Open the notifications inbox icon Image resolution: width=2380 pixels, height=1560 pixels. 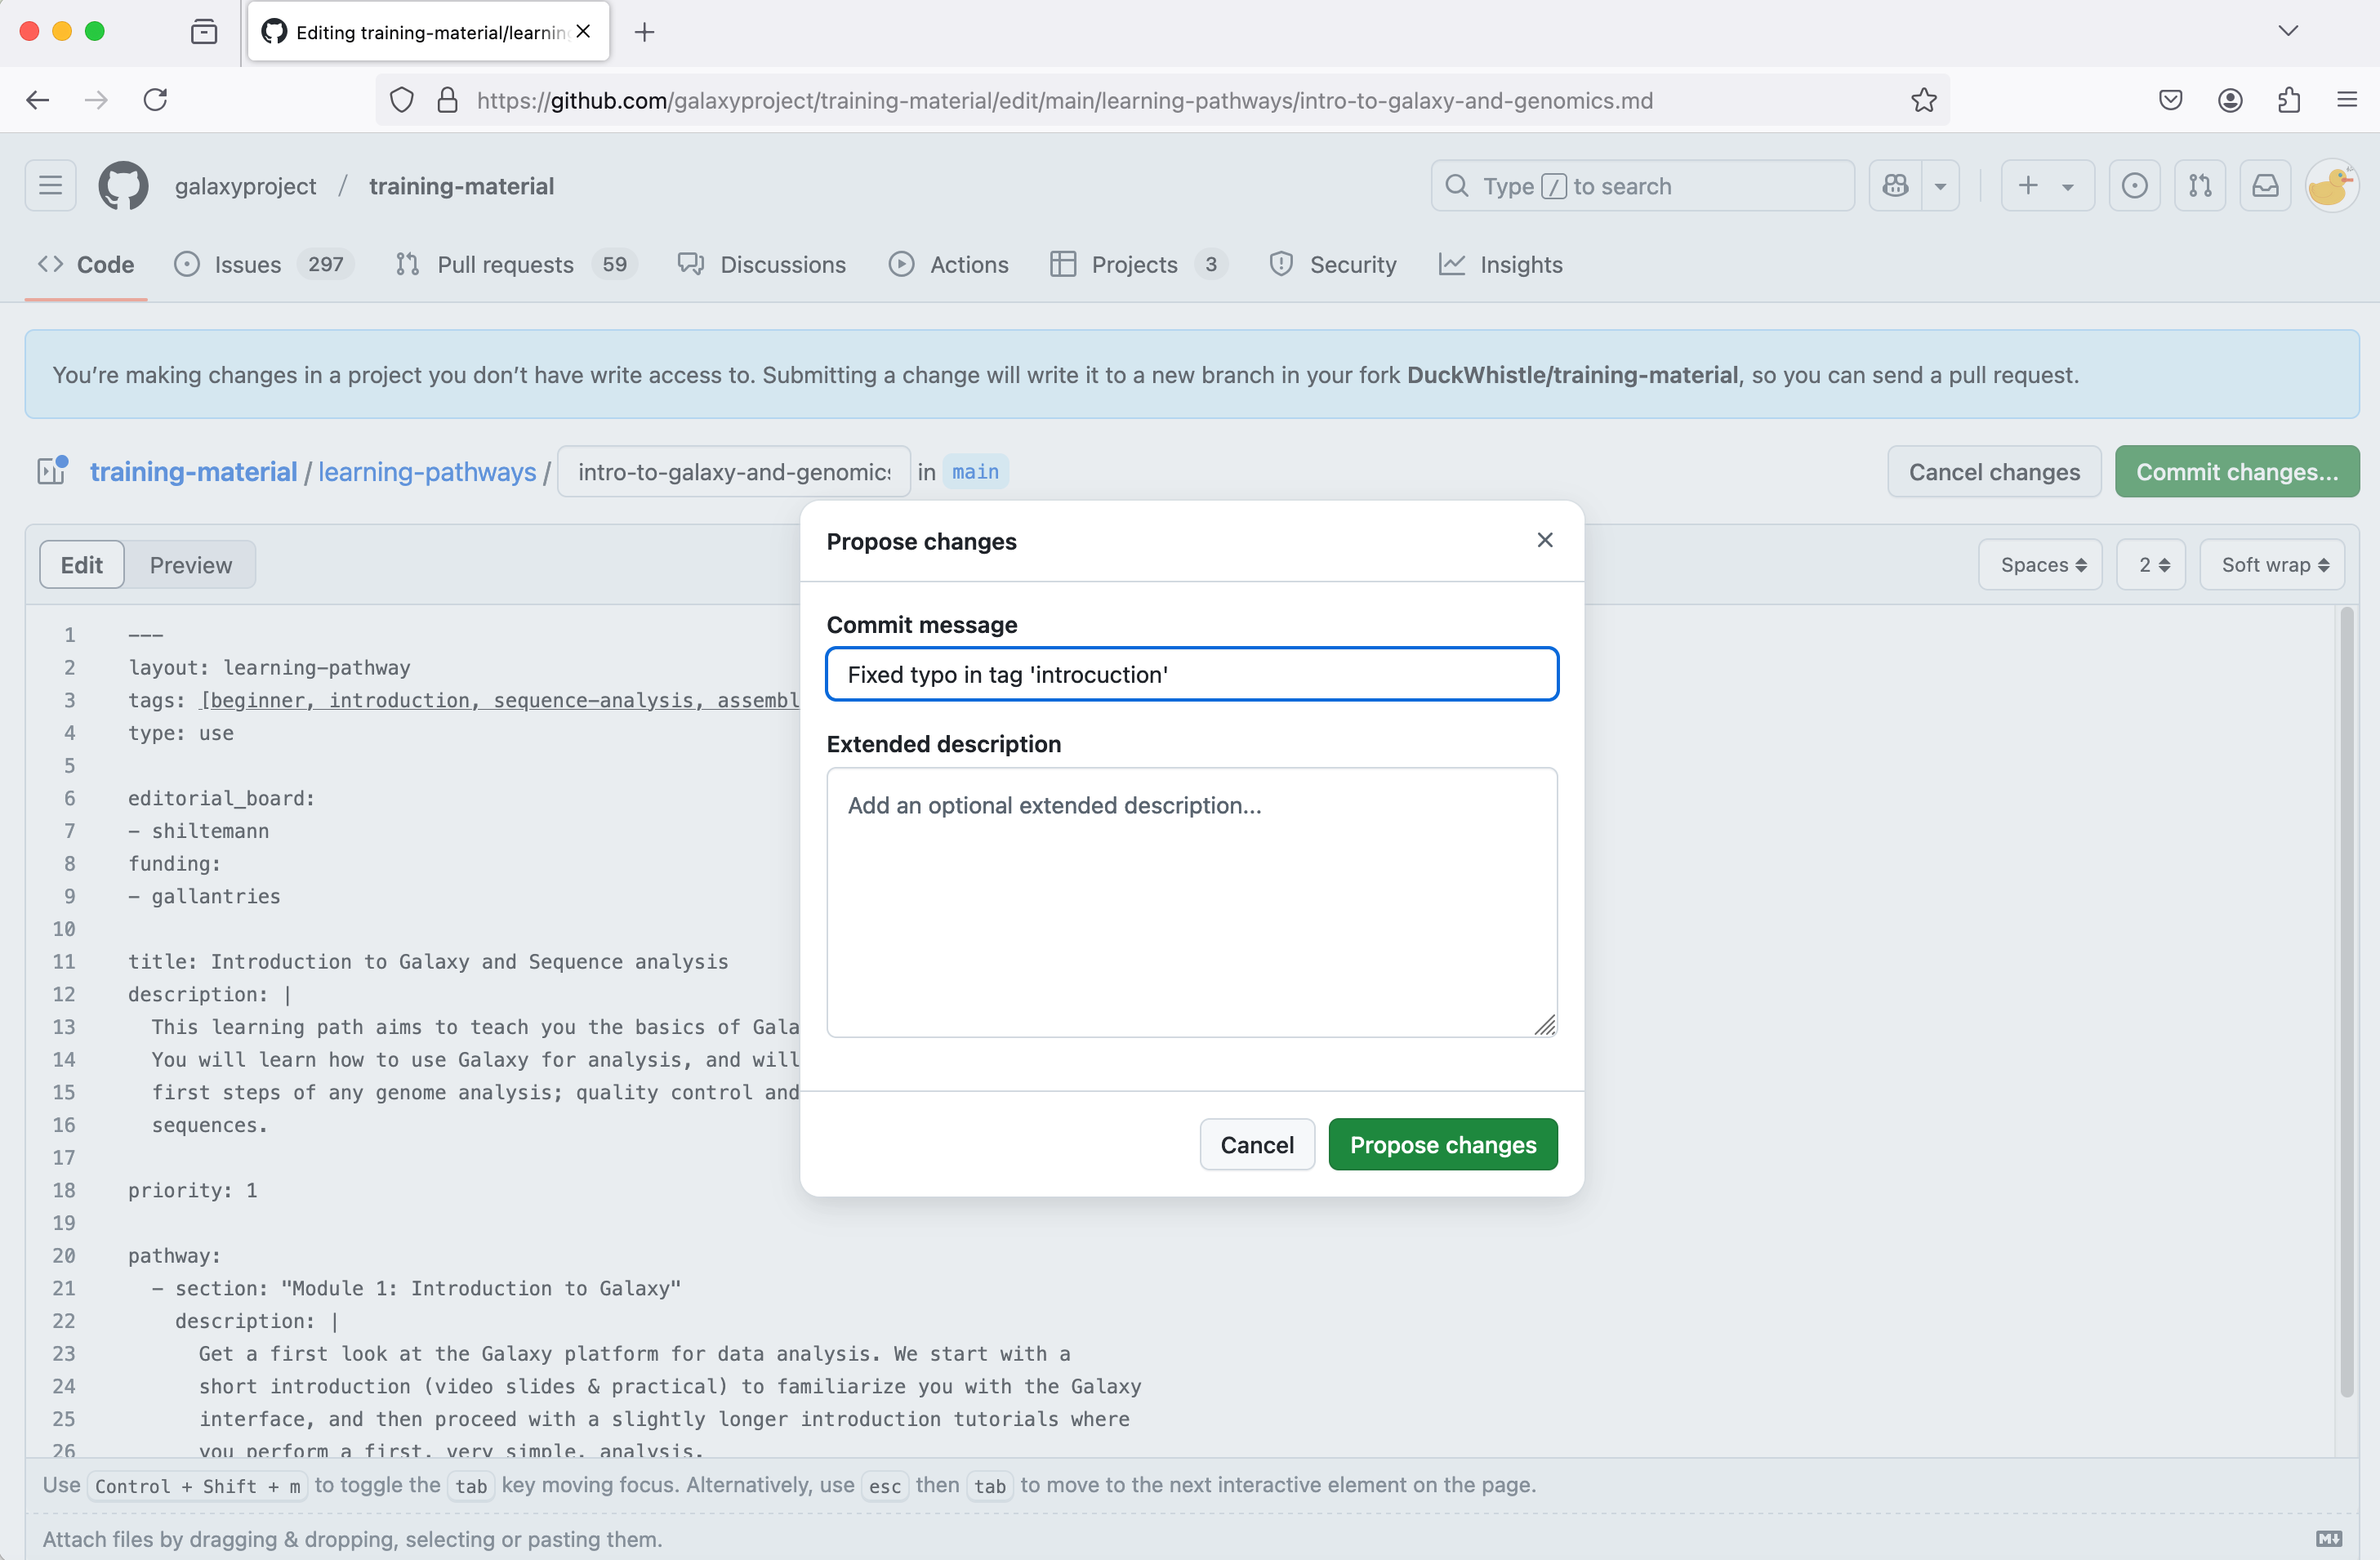click(x=2265, y=186)
